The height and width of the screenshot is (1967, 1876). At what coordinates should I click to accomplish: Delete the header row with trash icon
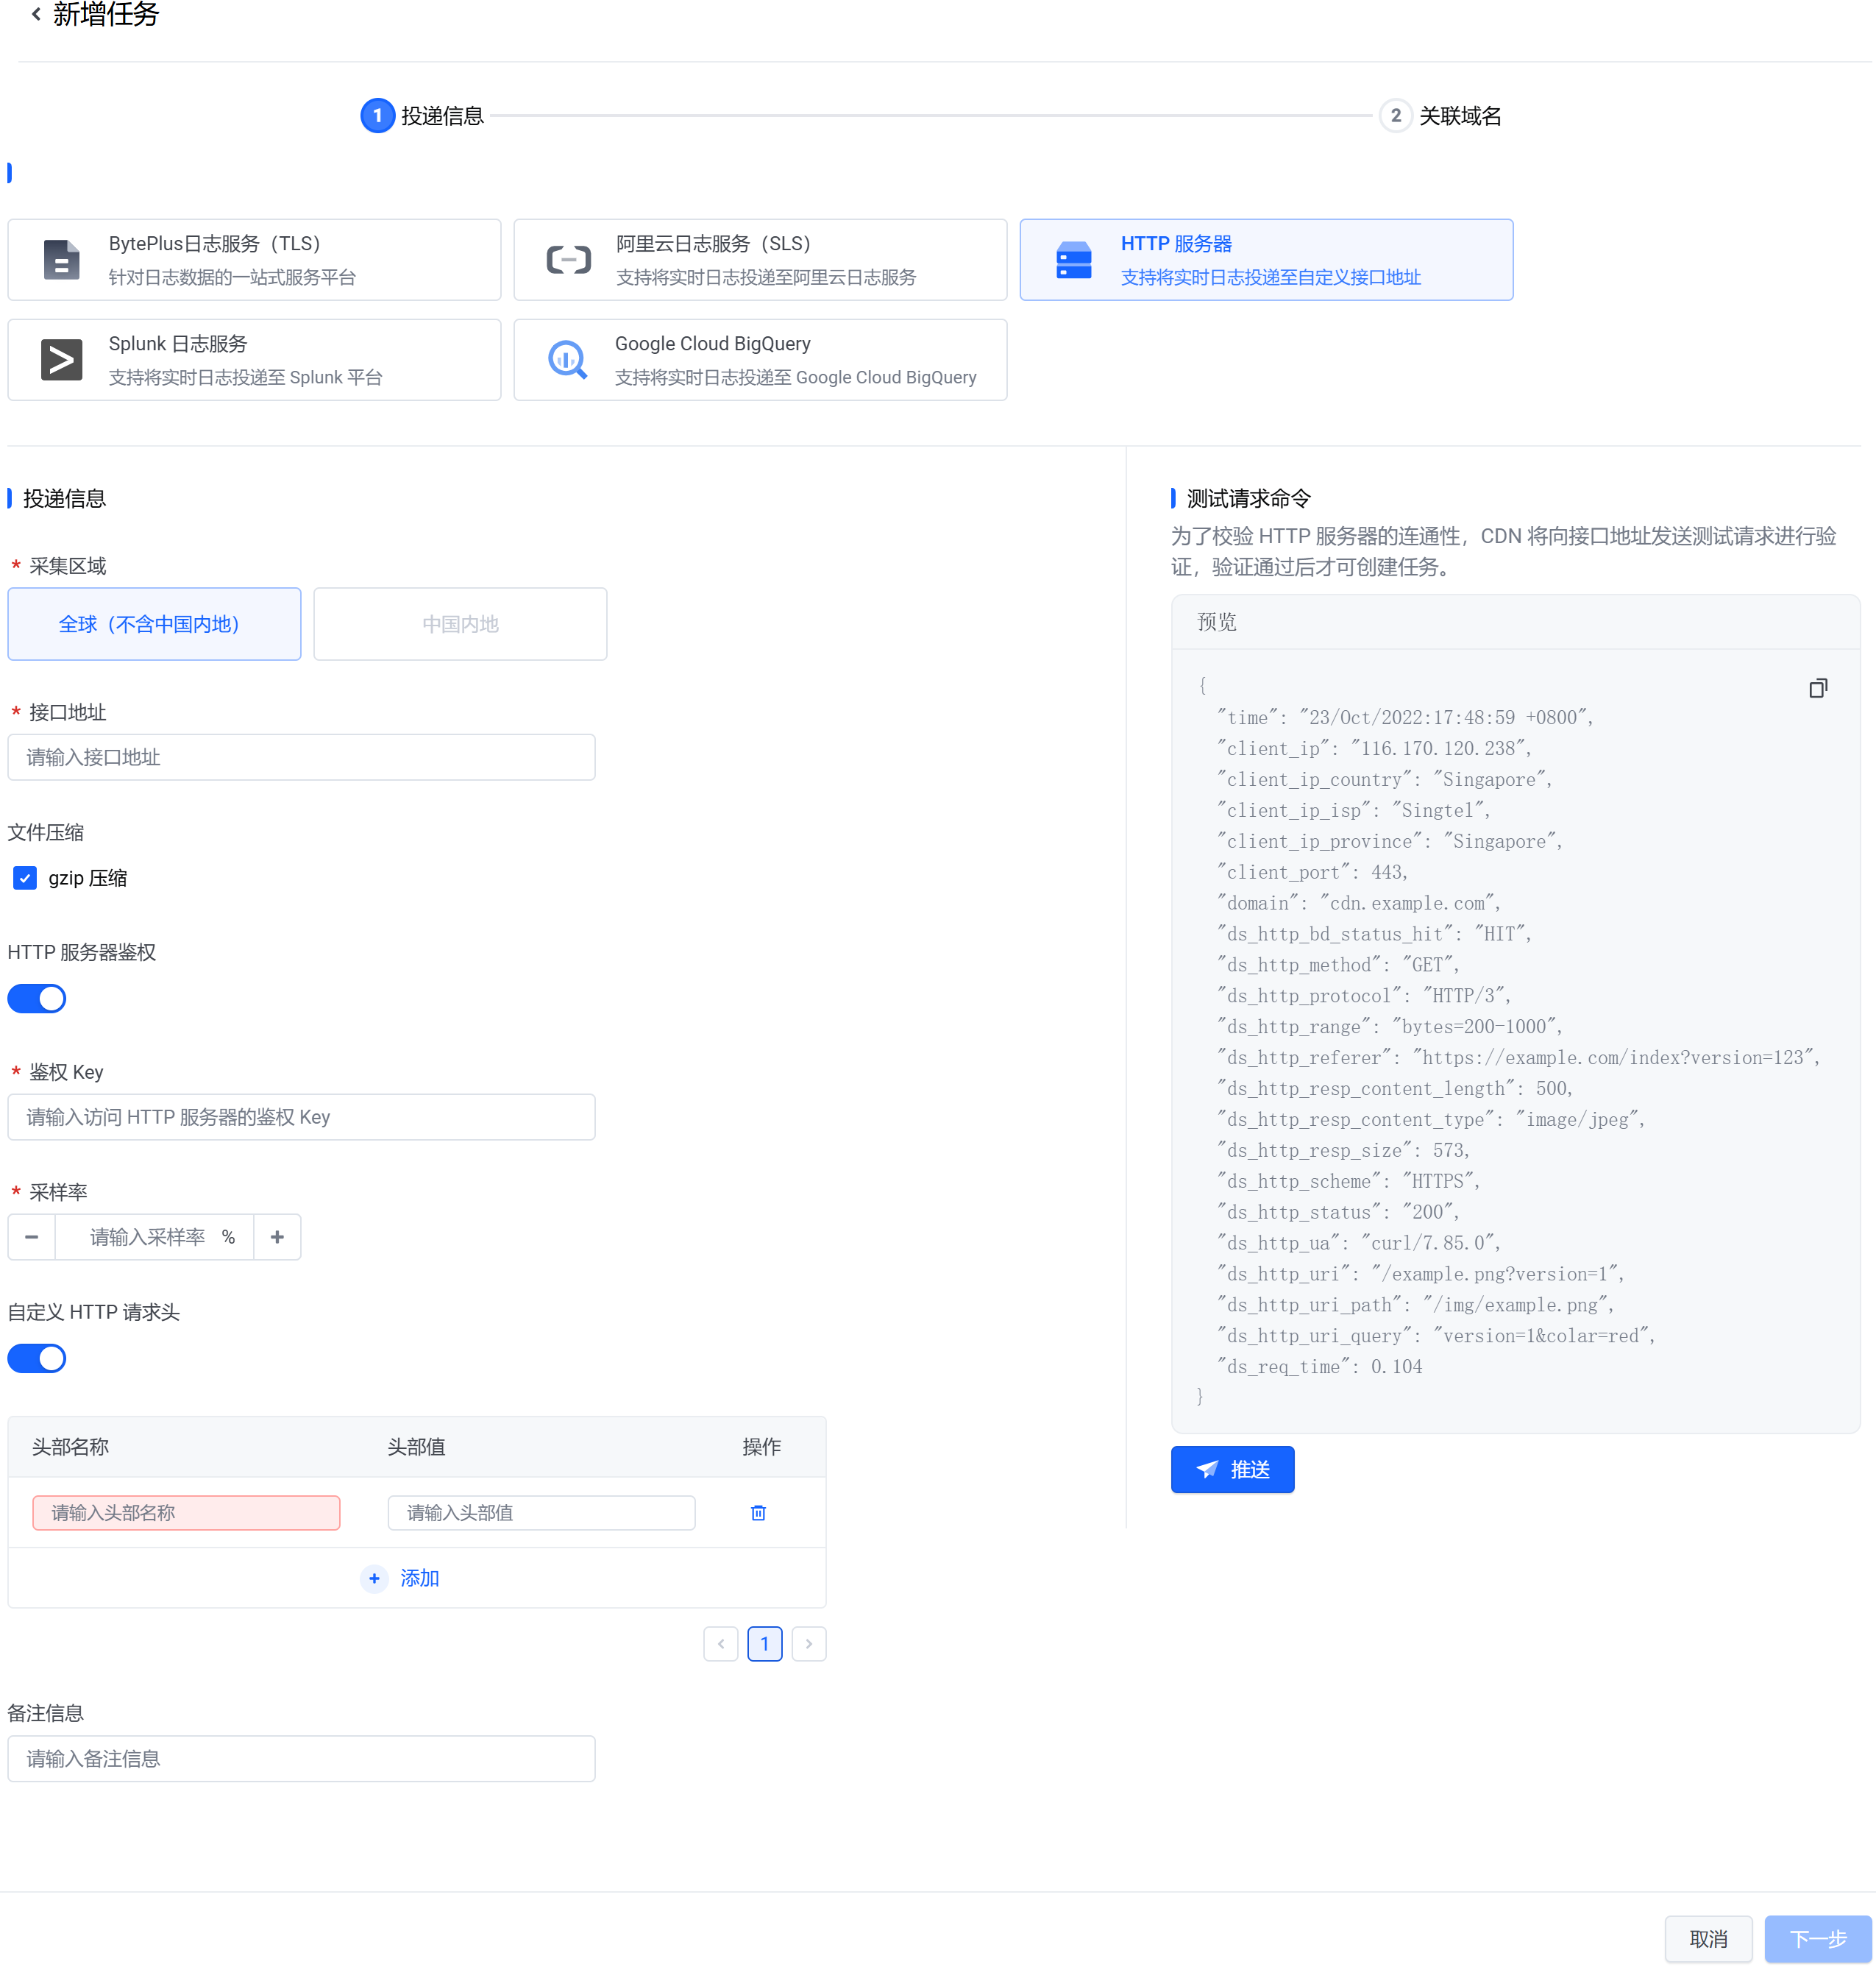758,1512
